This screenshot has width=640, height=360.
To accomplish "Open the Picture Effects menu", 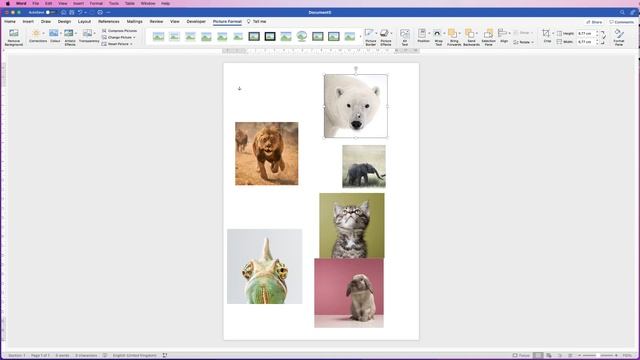I will [386, 37].
